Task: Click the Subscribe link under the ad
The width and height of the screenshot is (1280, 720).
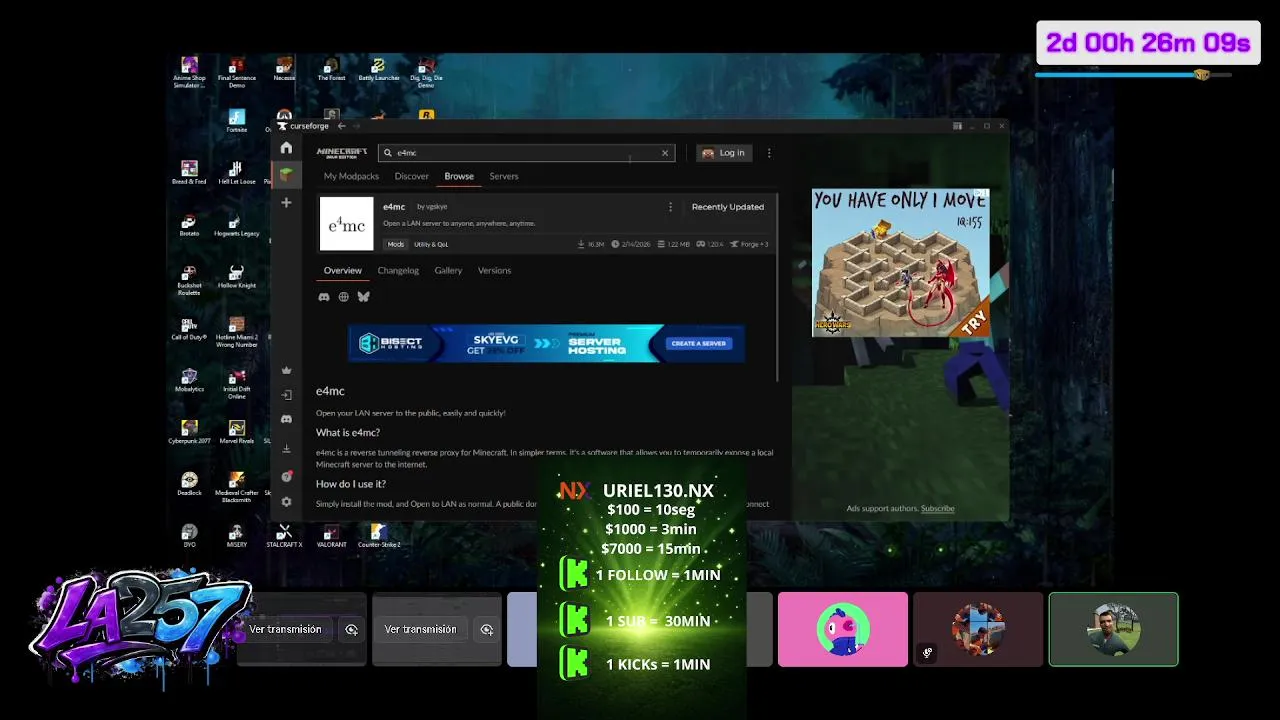Action: 937,508
